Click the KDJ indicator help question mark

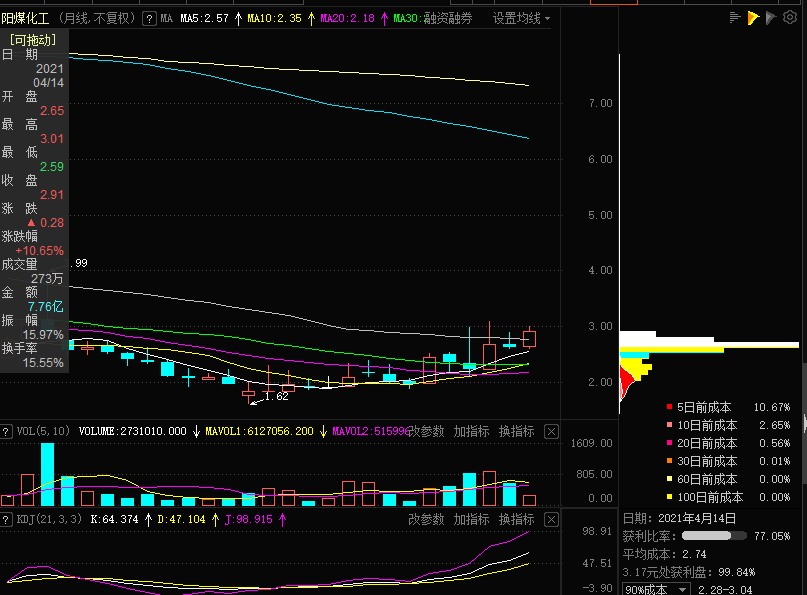point(6,519)
